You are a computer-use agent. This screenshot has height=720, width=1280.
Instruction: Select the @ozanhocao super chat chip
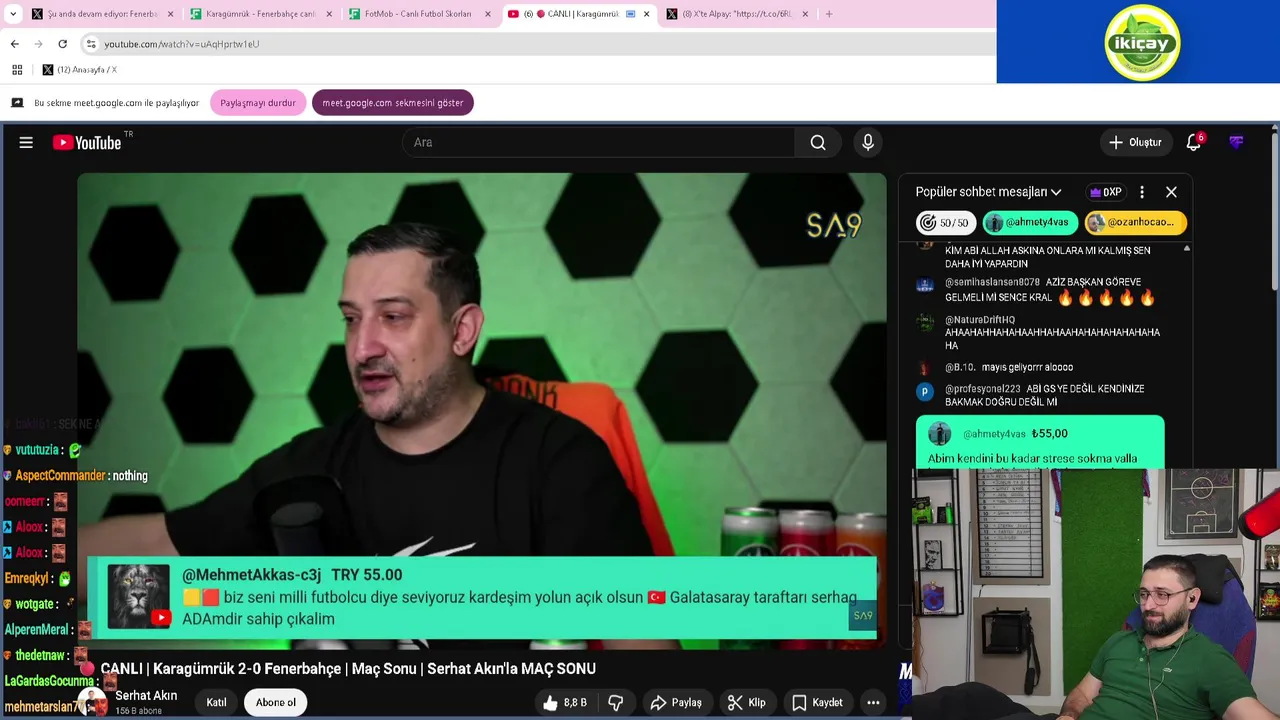pos(1135,222)
